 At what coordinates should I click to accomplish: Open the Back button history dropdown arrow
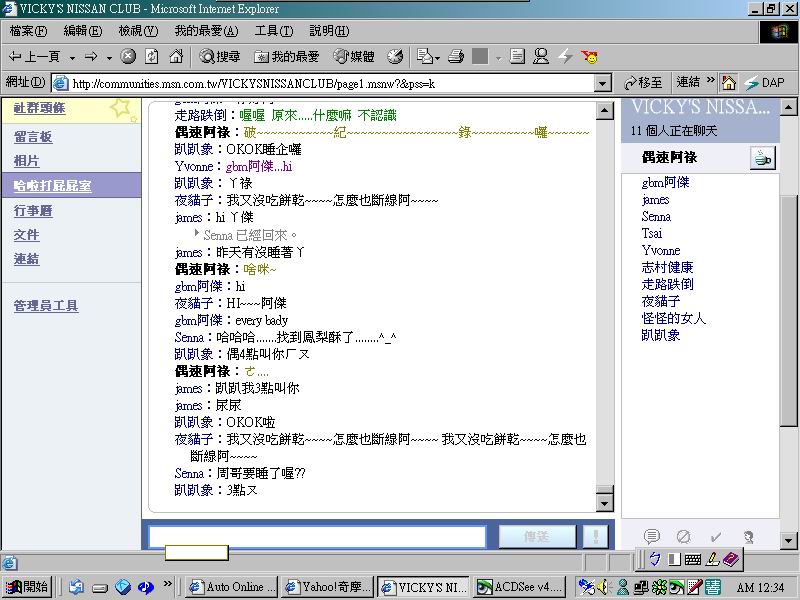click(70, 57)
